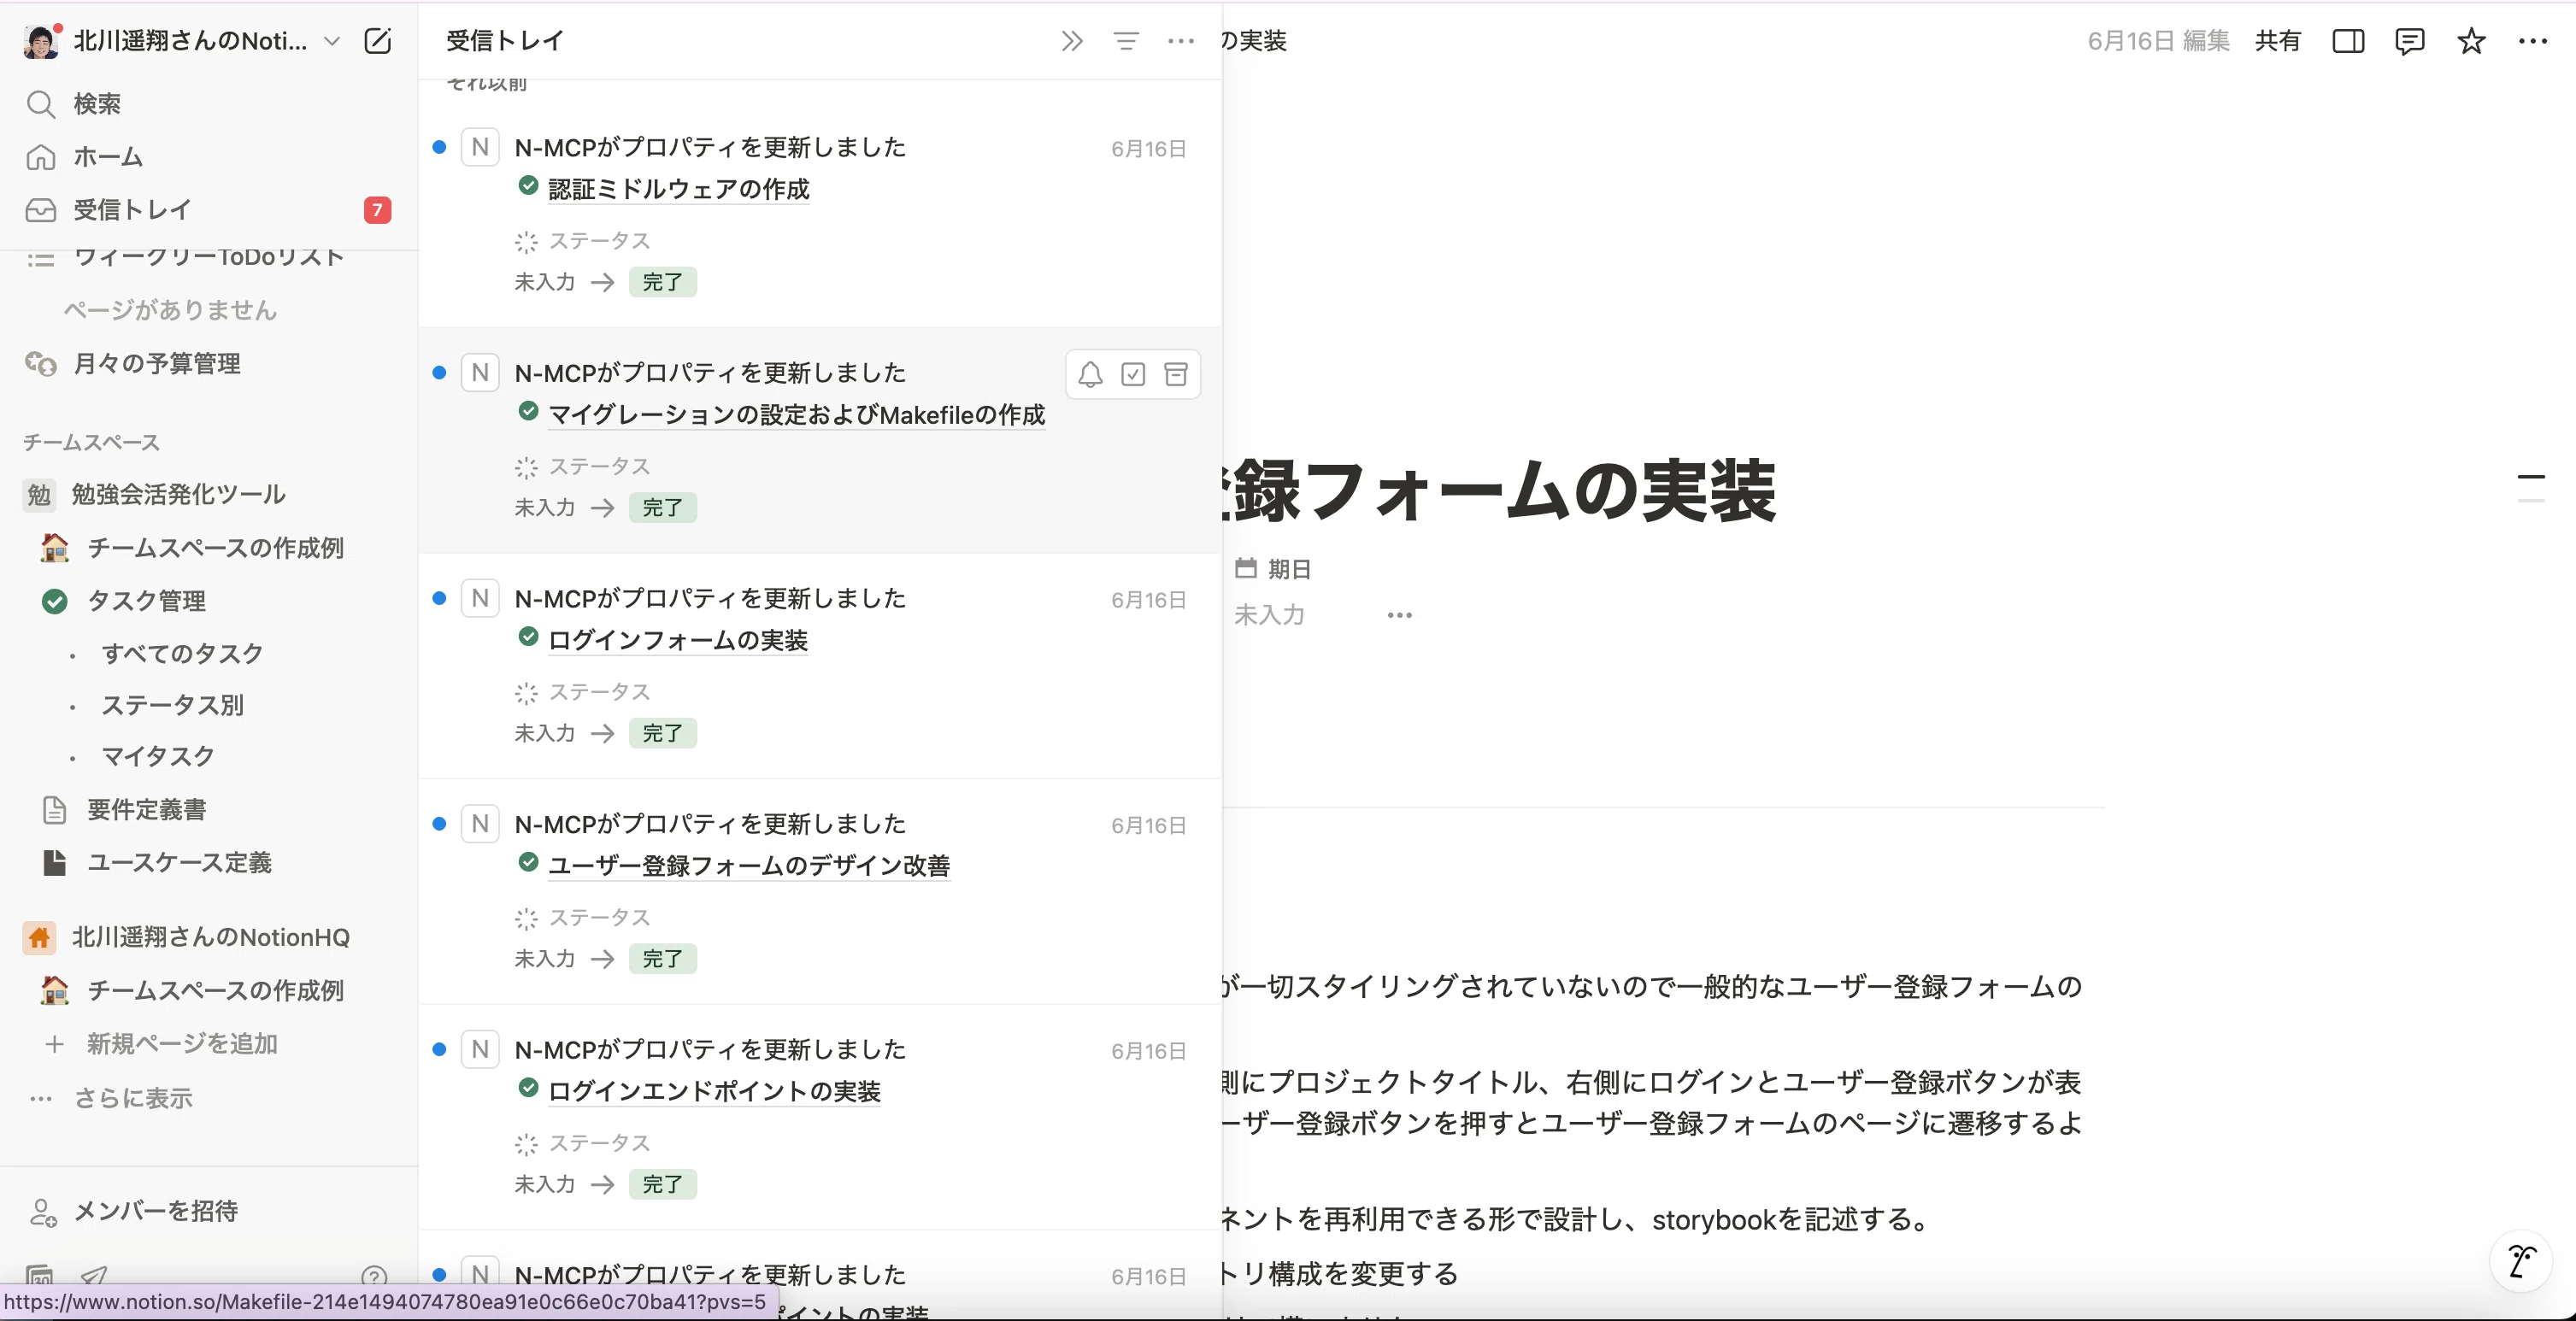Click the new page compose icon
Screen dimensions: 2576x1321
pyautogui.click(x=378, y=41)
